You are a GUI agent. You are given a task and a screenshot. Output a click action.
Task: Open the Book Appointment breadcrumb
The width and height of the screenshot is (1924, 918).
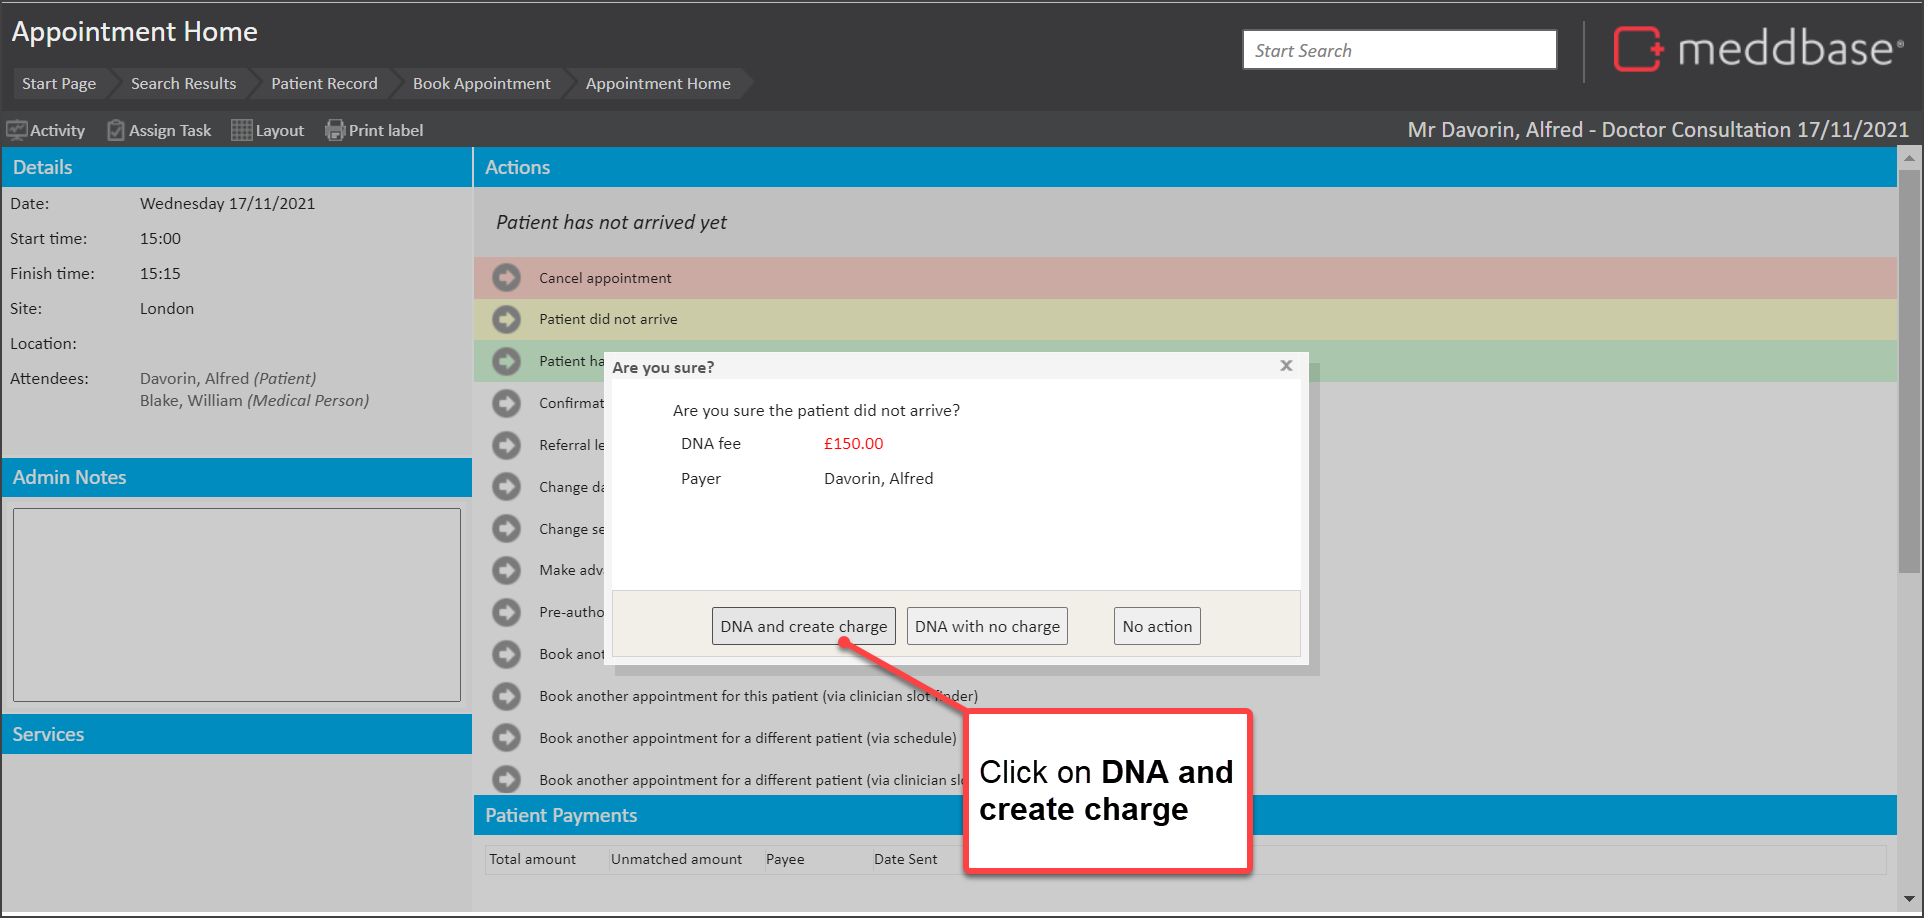(x=481, y=84)
